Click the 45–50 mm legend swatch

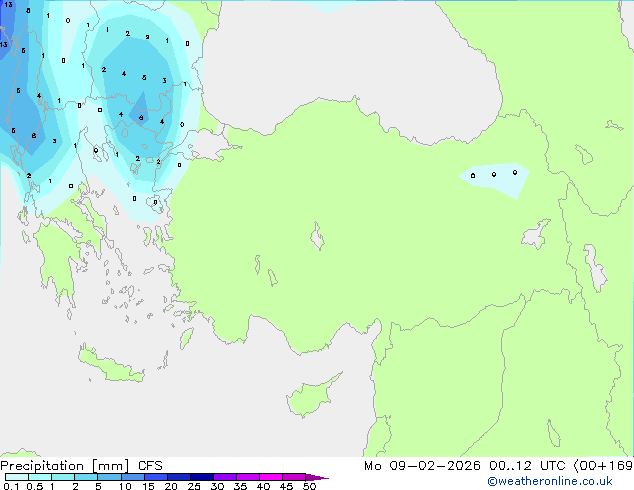tap(294, 477)
